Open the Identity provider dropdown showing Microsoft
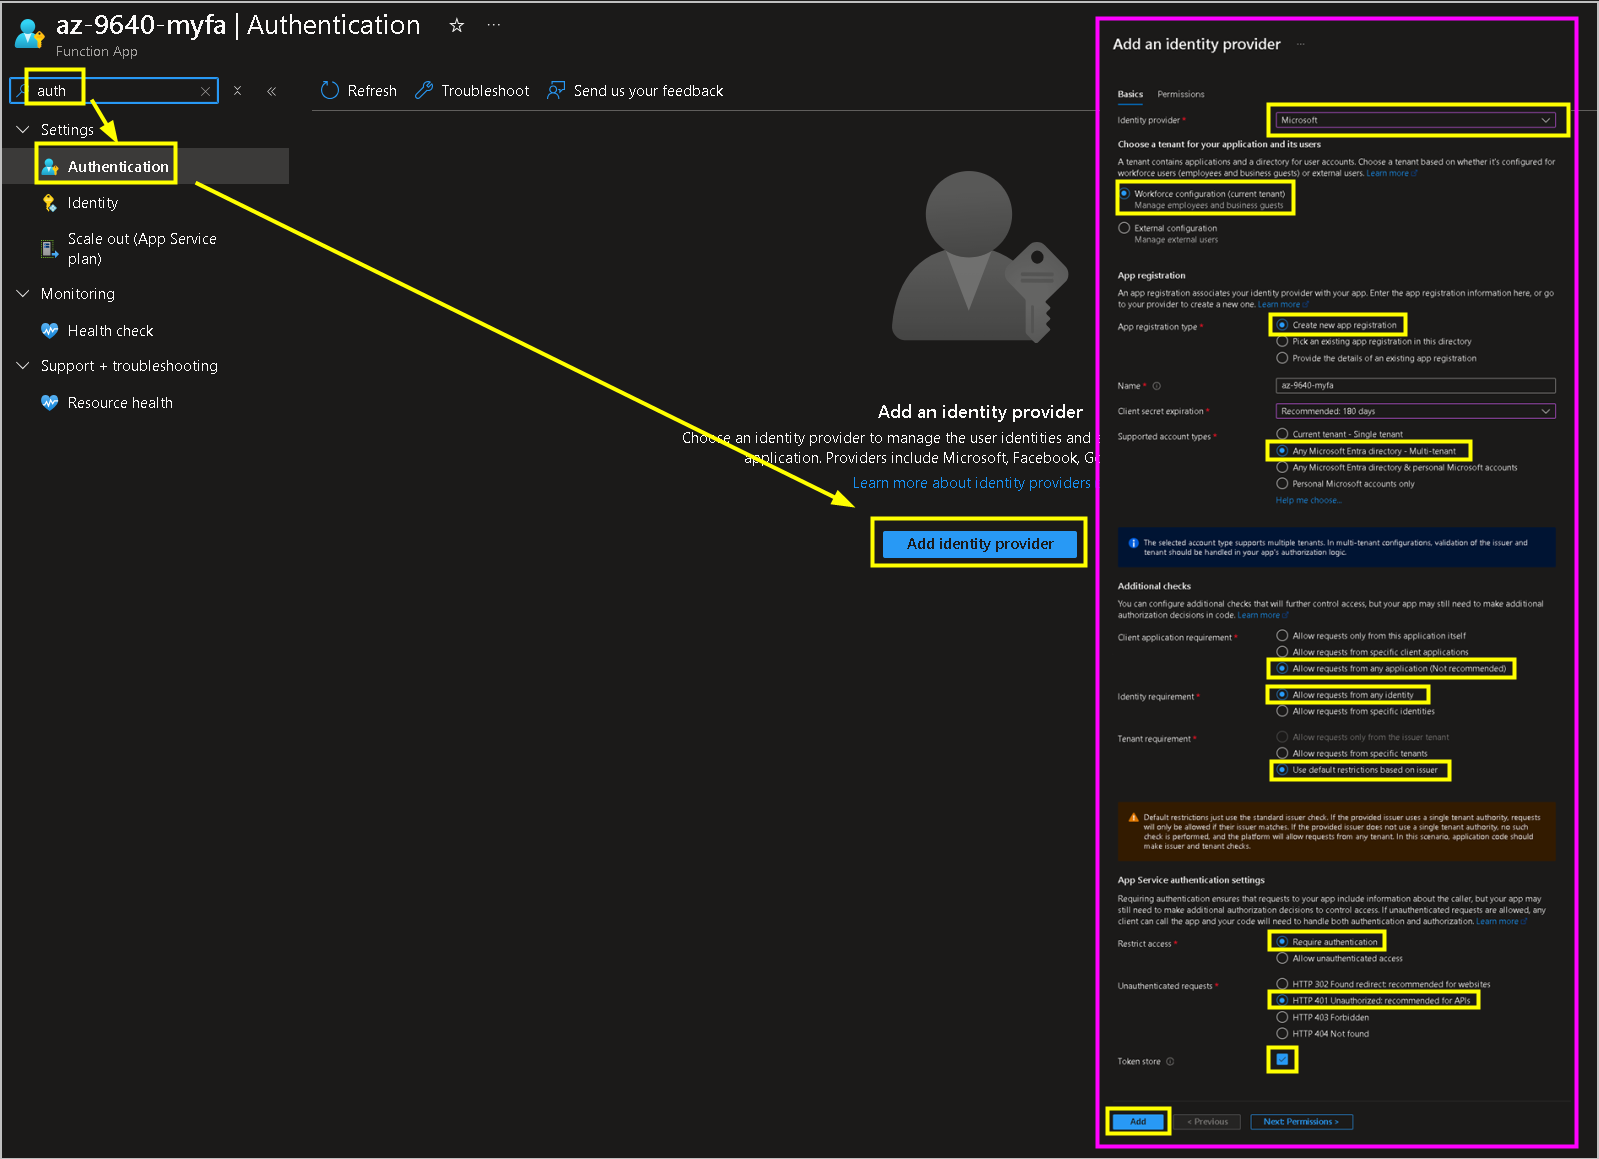 tap(1416, 120)
